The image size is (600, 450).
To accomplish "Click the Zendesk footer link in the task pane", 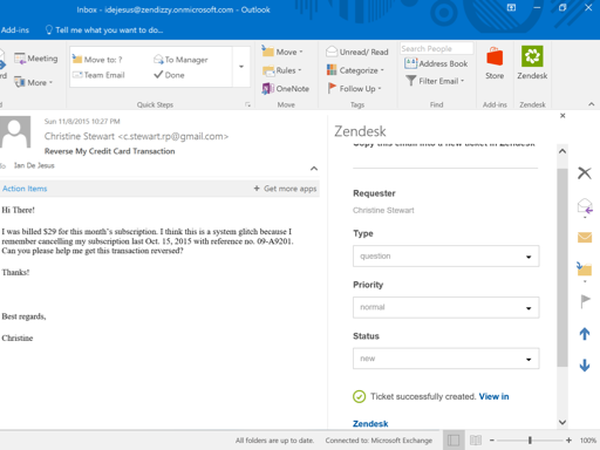I will point(370,424).
